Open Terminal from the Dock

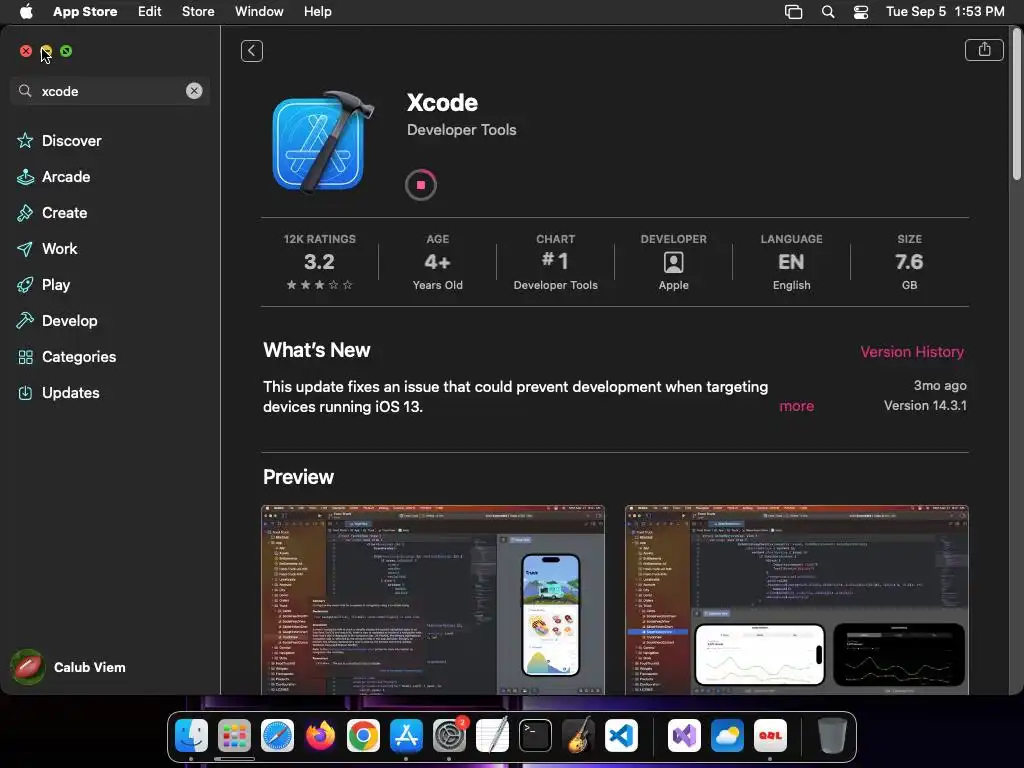point(536,736)
